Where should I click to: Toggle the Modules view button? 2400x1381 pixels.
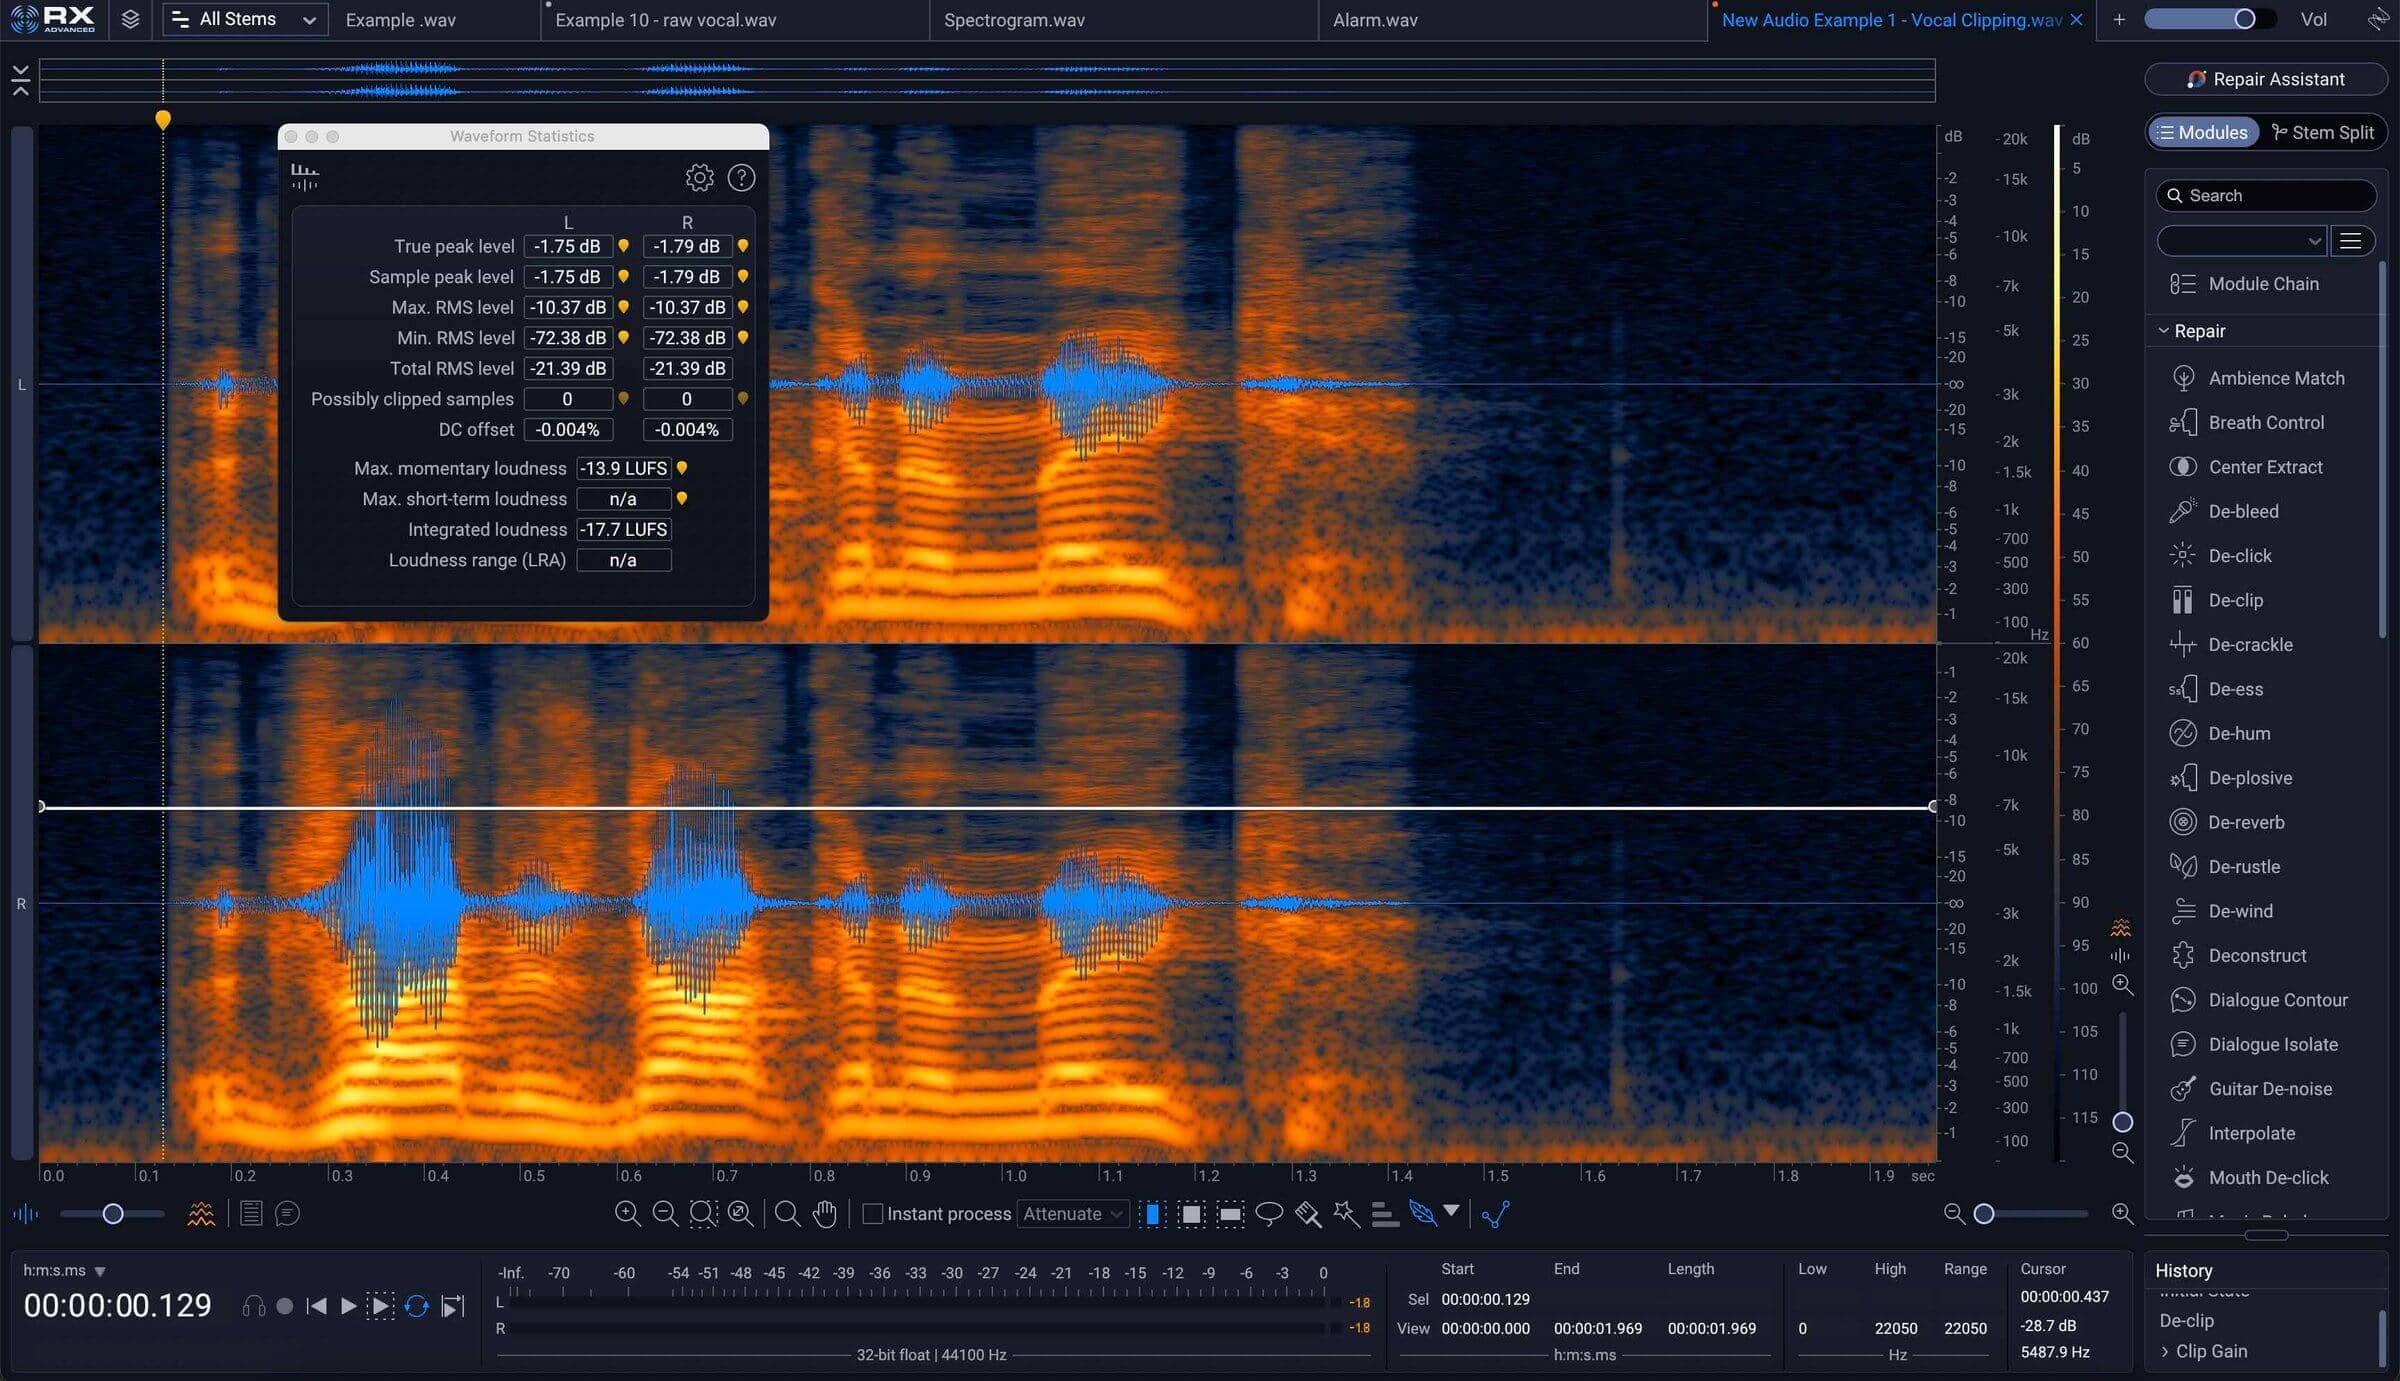pyautogui.click(x=2203, y=132)
